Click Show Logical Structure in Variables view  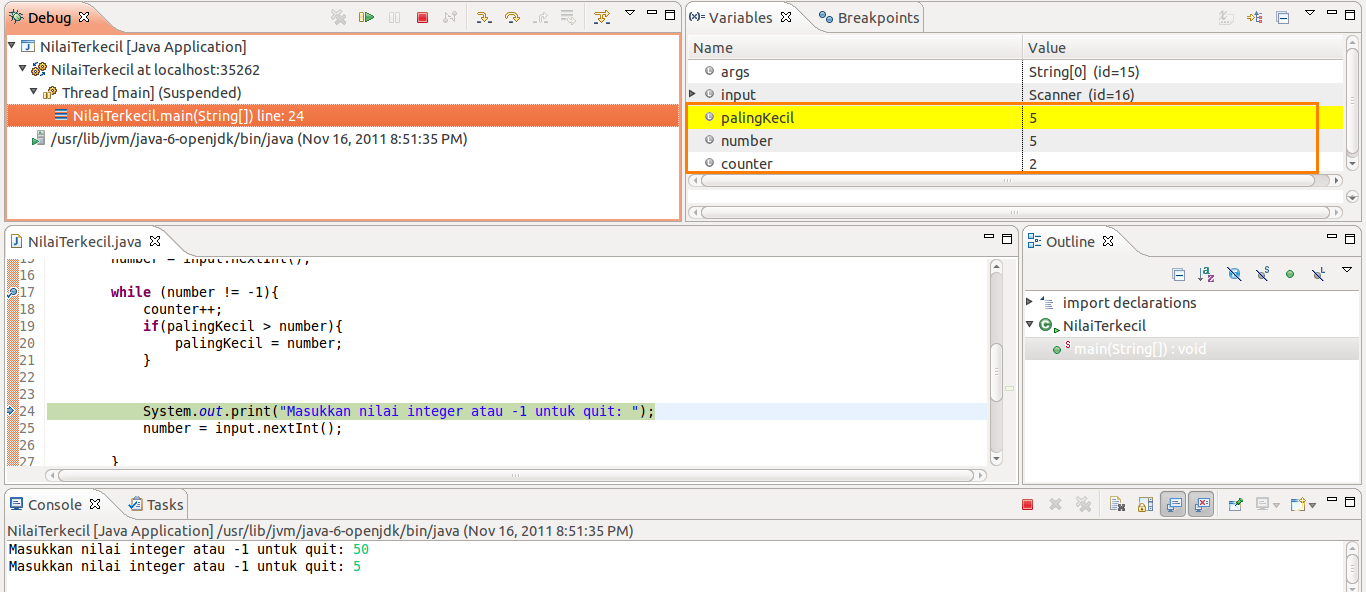[1254, 17]
